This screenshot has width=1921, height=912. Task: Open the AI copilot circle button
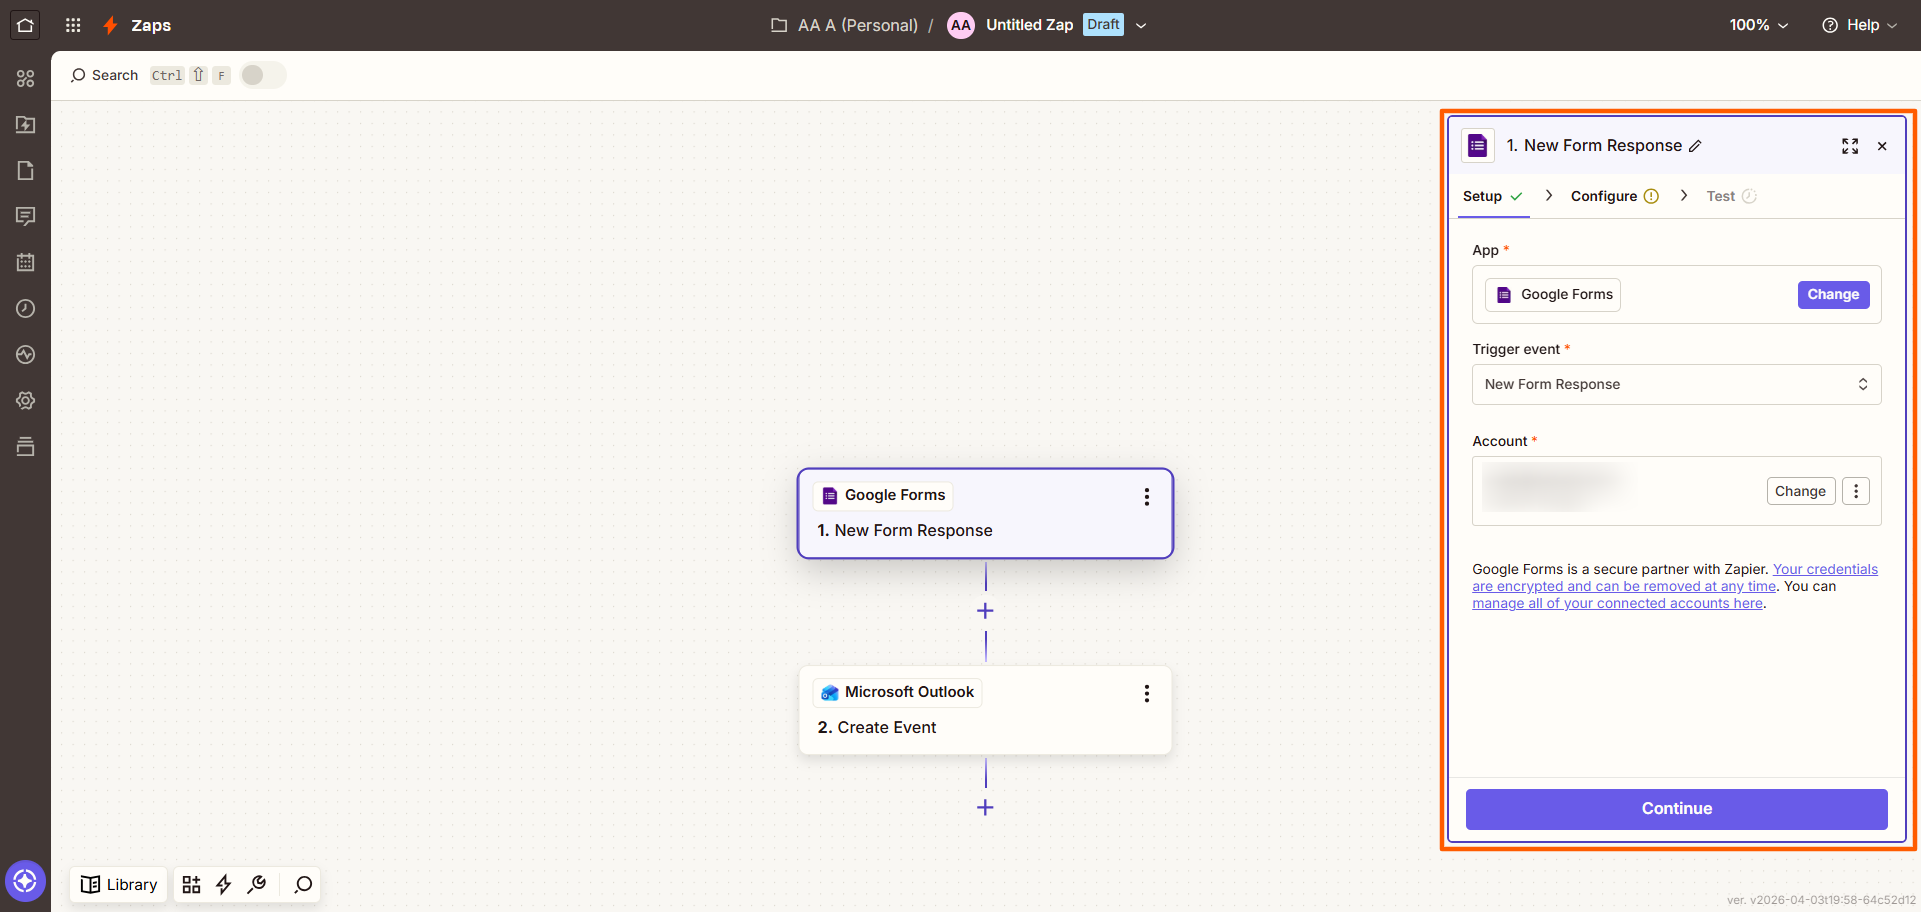coord(25,881)
